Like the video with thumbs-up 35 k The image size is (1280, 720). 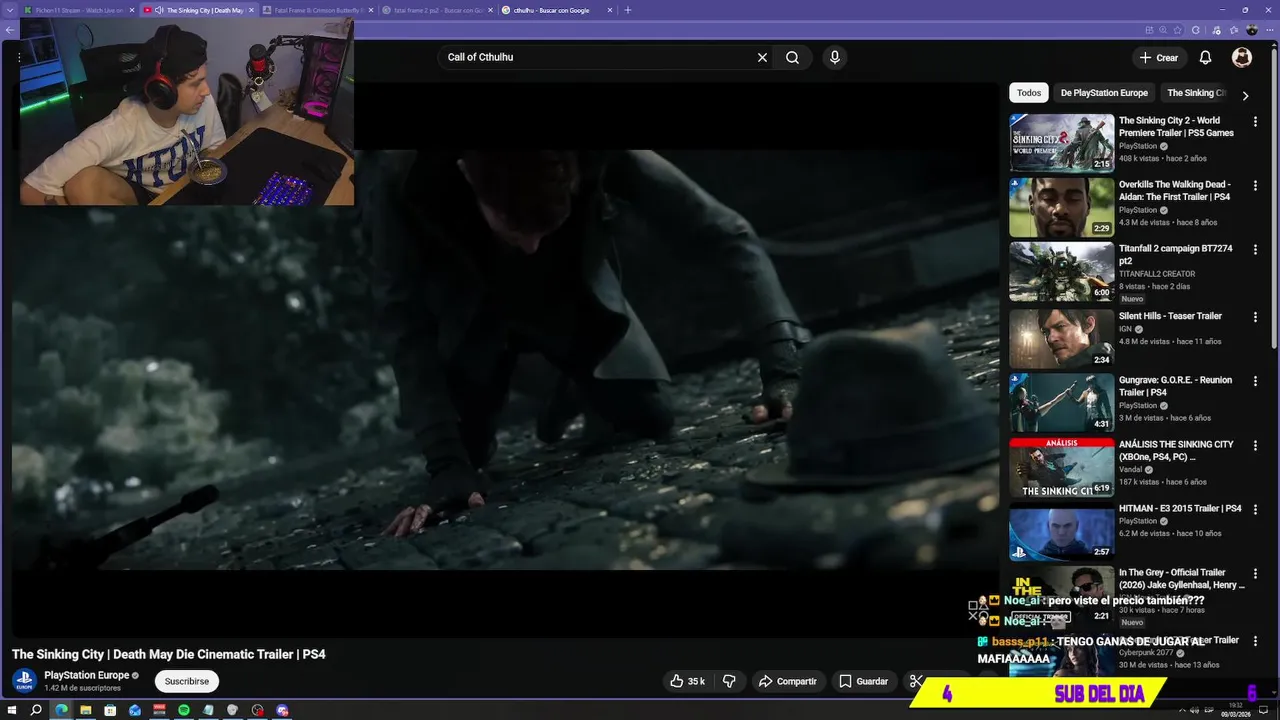(687, 681)
